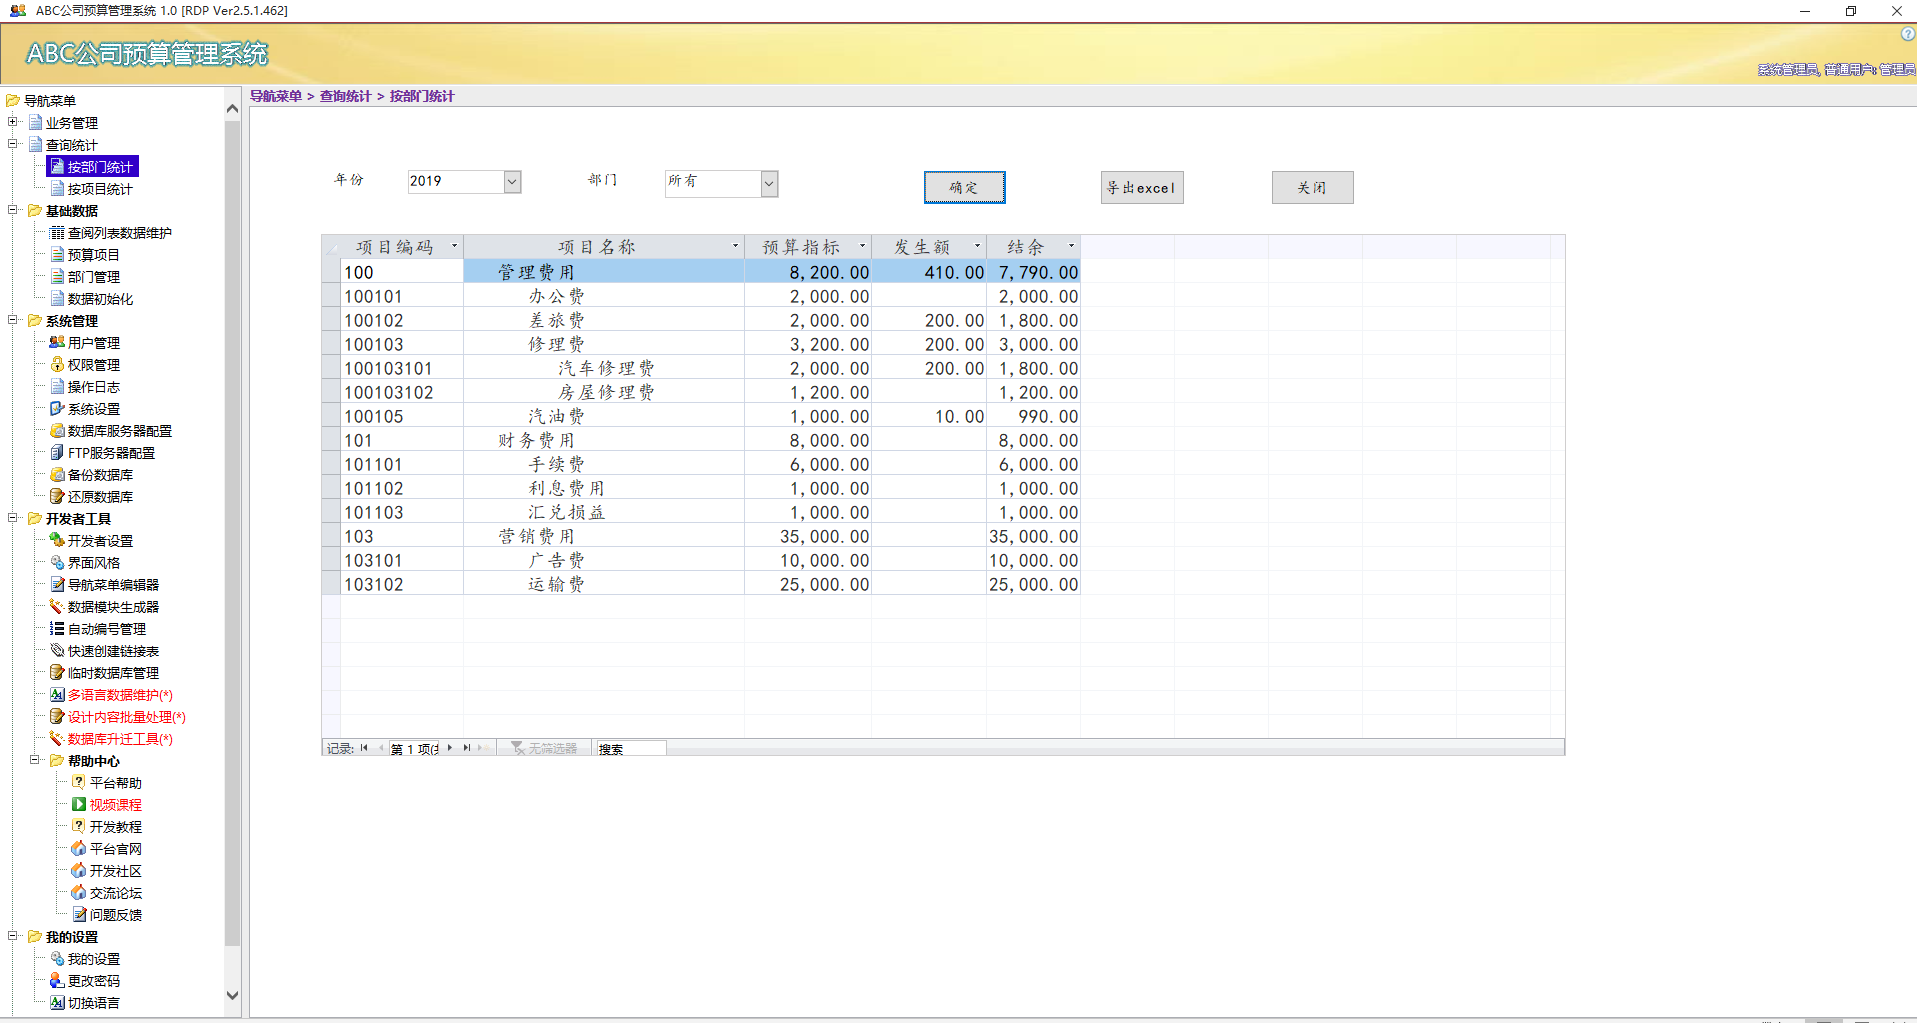Click the 查阅列表数据维护 table icon
This screenshot has height=1023, width=1917.
tap(57, 233)
